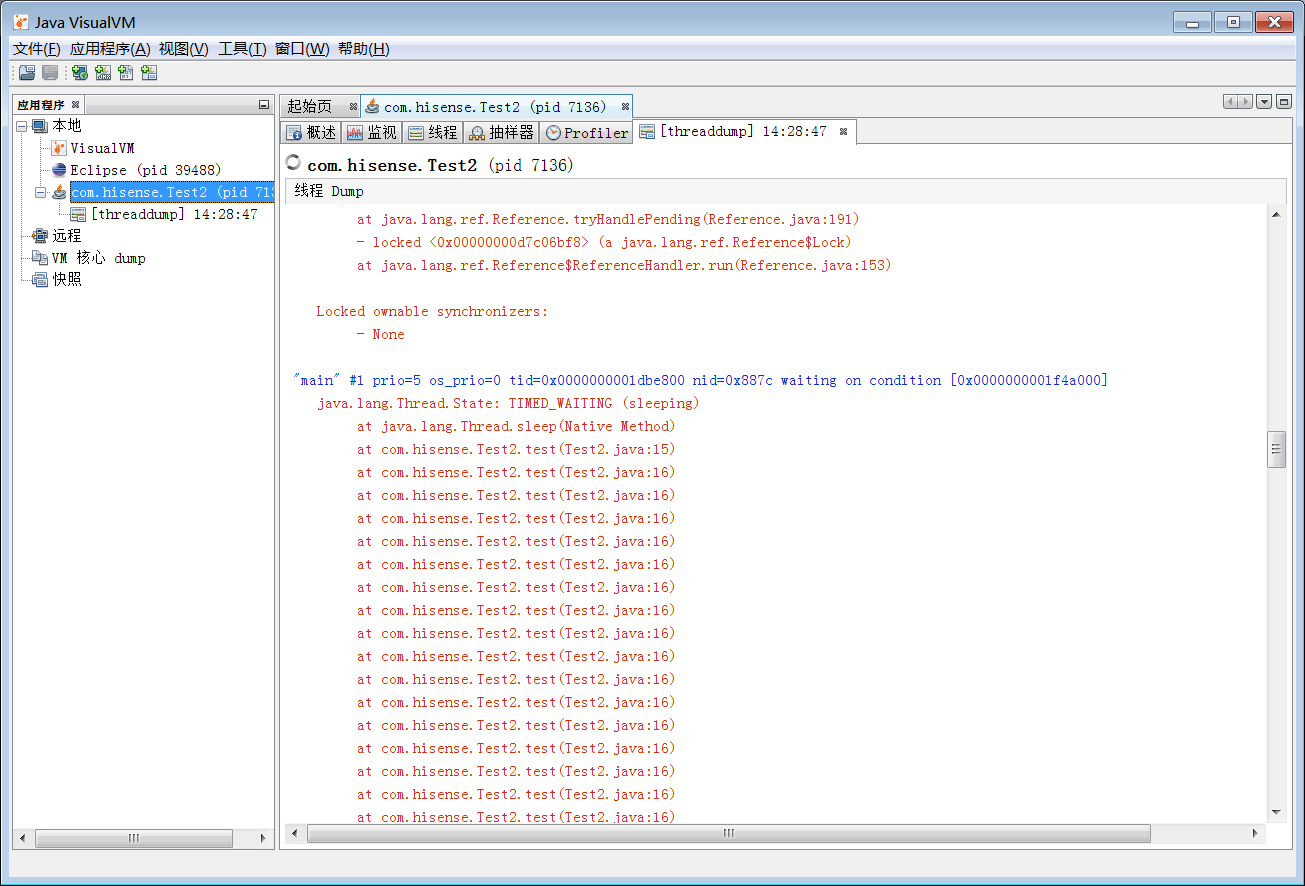1305x886 pixels.
Task: Open the 帮助(H) menu
Action: [364, 49]
